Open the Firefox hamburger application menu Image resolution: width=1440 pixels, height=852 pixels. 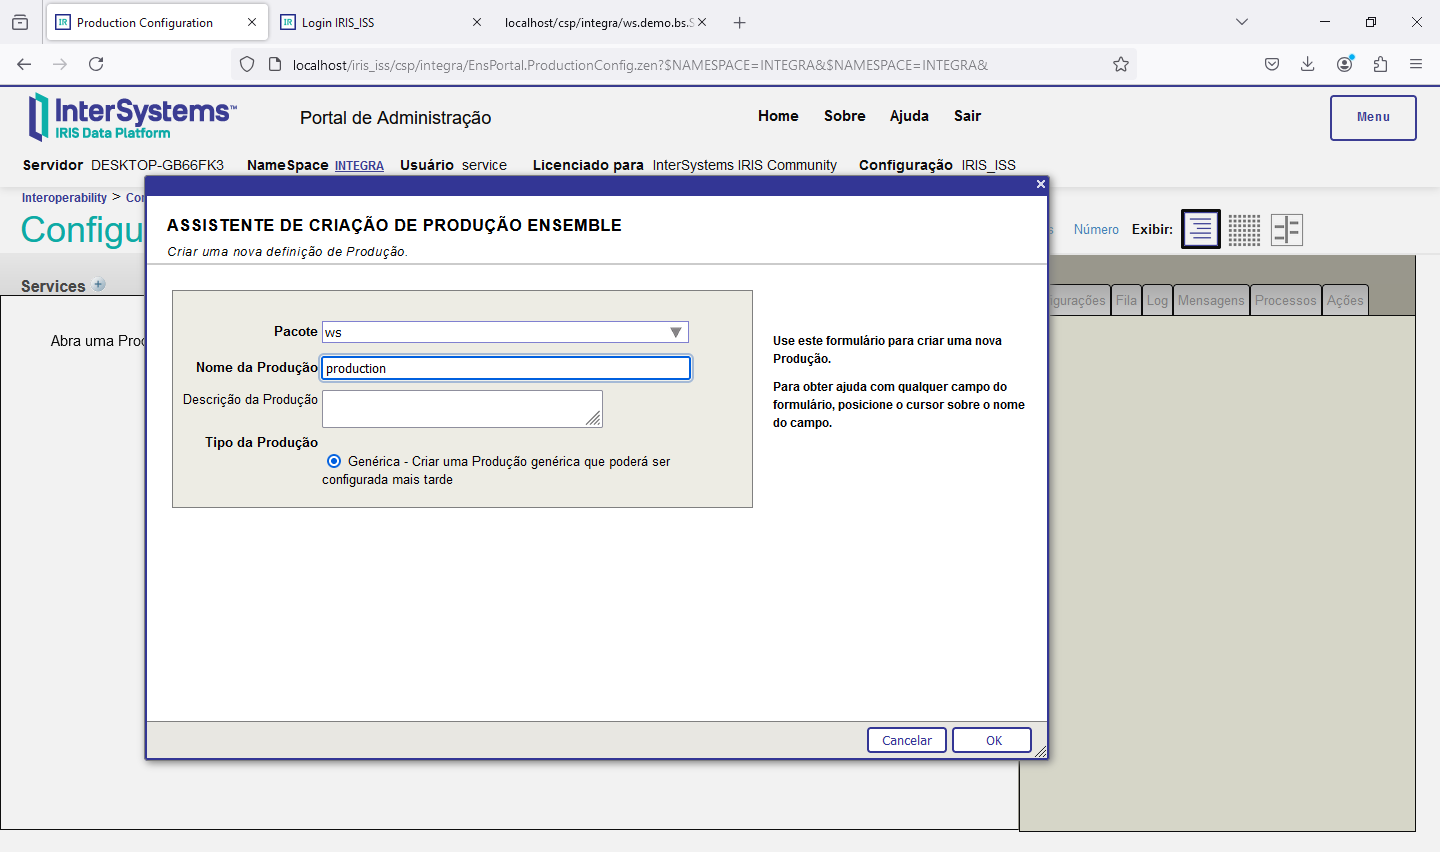coord(1416,64)
